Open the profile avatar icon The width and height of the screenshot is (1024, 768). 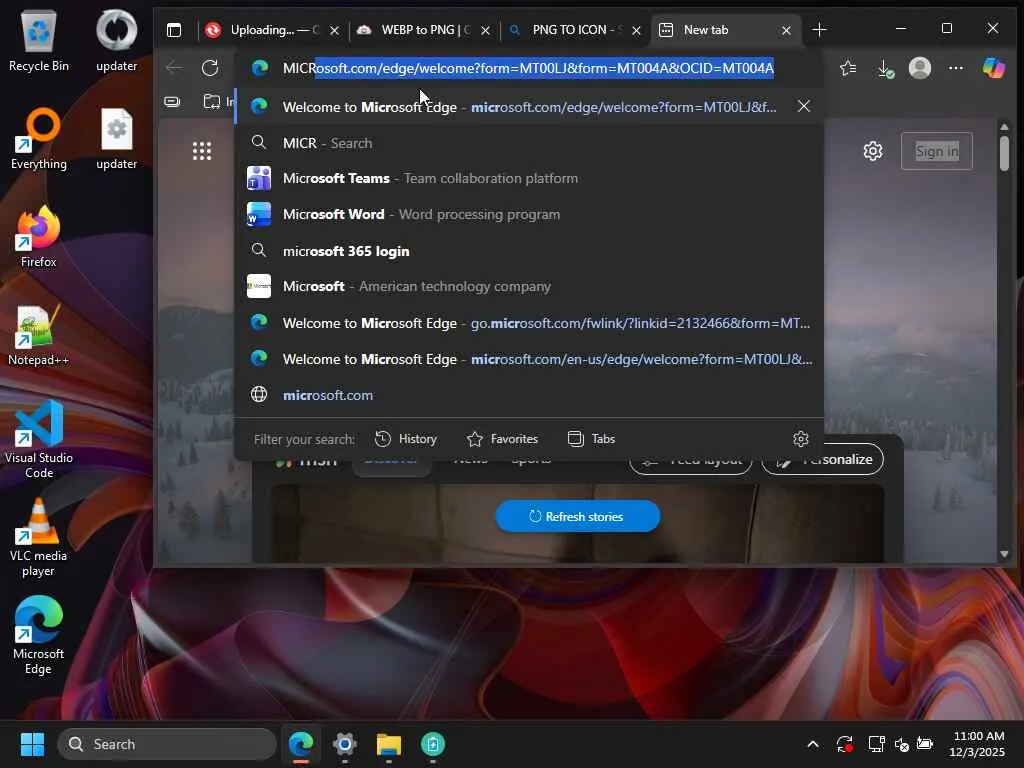pos(920,68)
